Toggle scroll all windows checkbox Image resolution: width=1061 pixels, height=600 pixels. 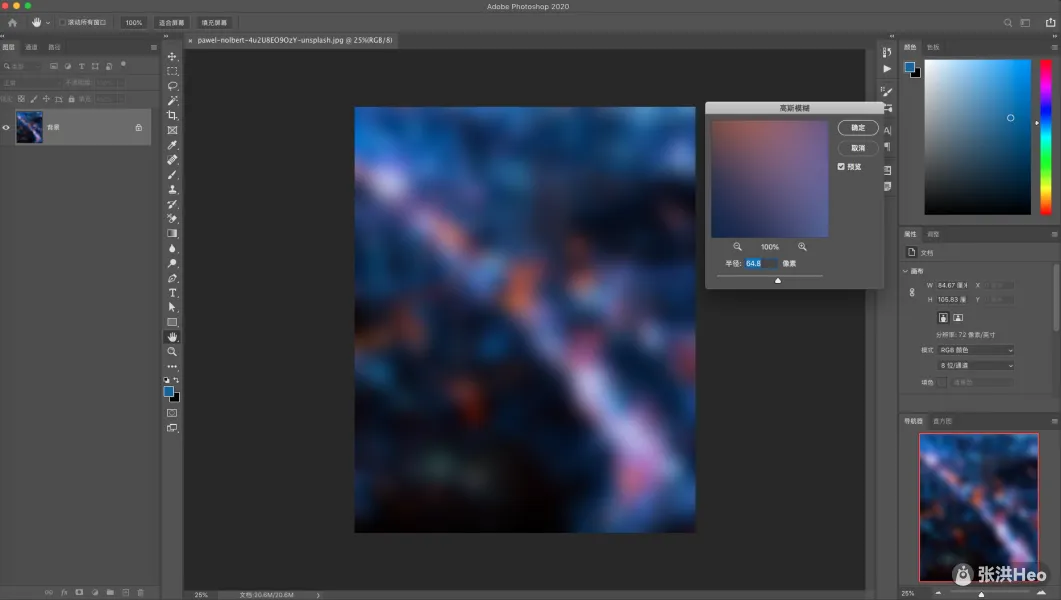tap(62, 22)
